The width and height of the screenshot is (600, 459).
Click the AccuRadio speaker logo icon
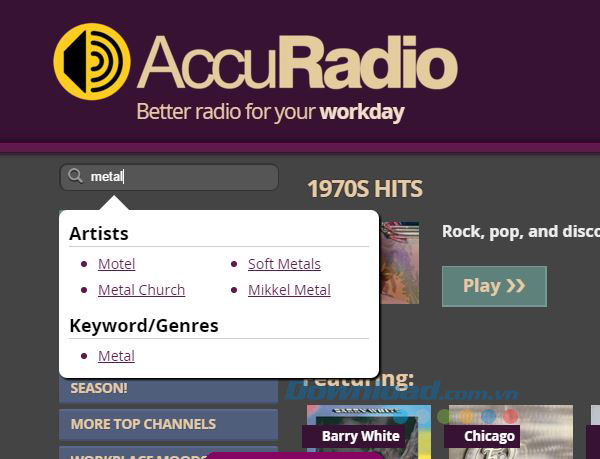click(x=92, y=62)
